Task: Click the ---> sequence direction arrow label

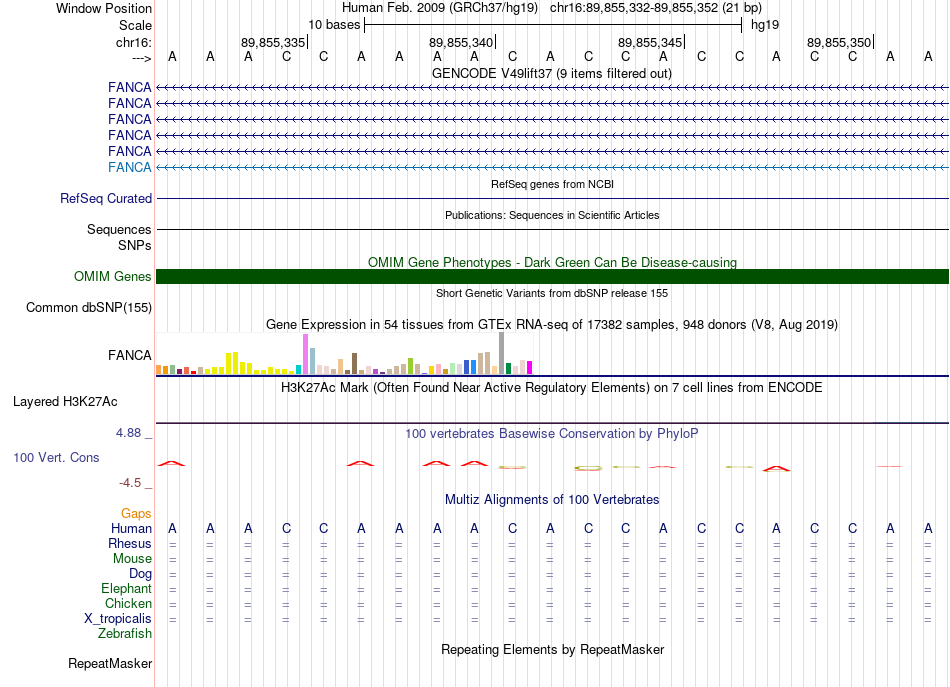Action: tap(141, 58)
